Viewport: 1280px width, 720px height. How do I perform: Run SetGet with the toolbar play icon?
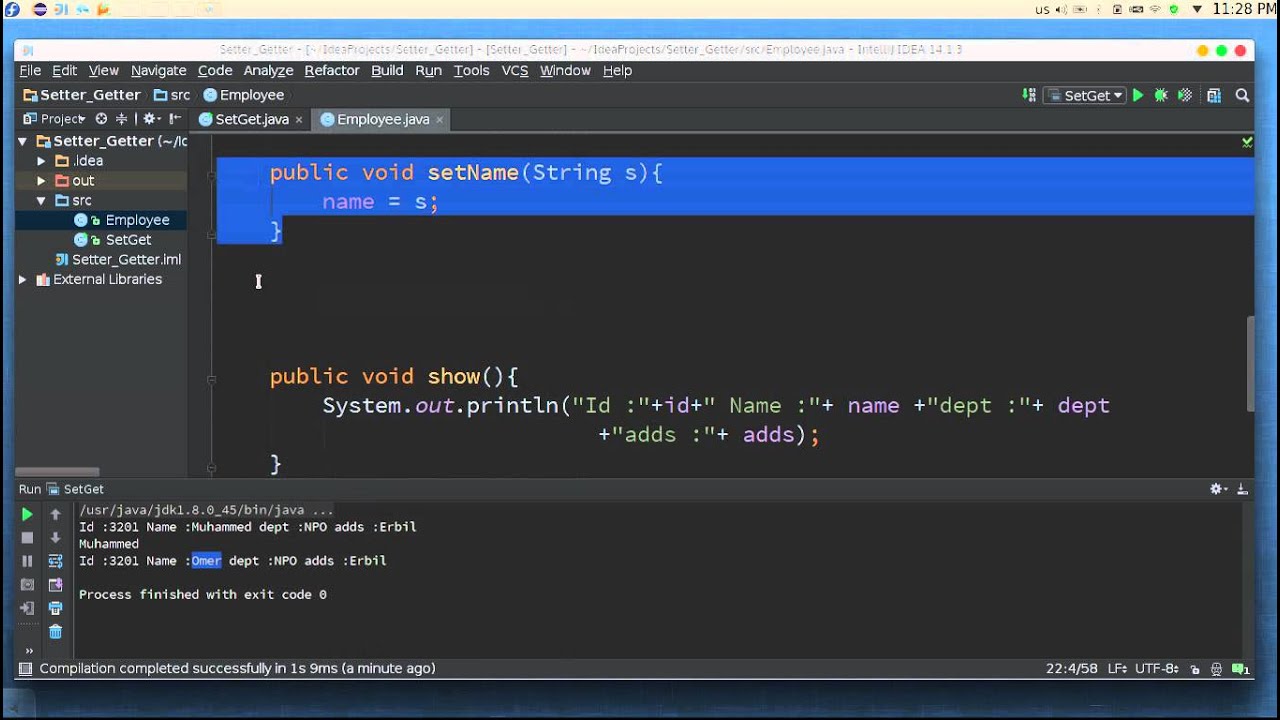(1137, 95)
